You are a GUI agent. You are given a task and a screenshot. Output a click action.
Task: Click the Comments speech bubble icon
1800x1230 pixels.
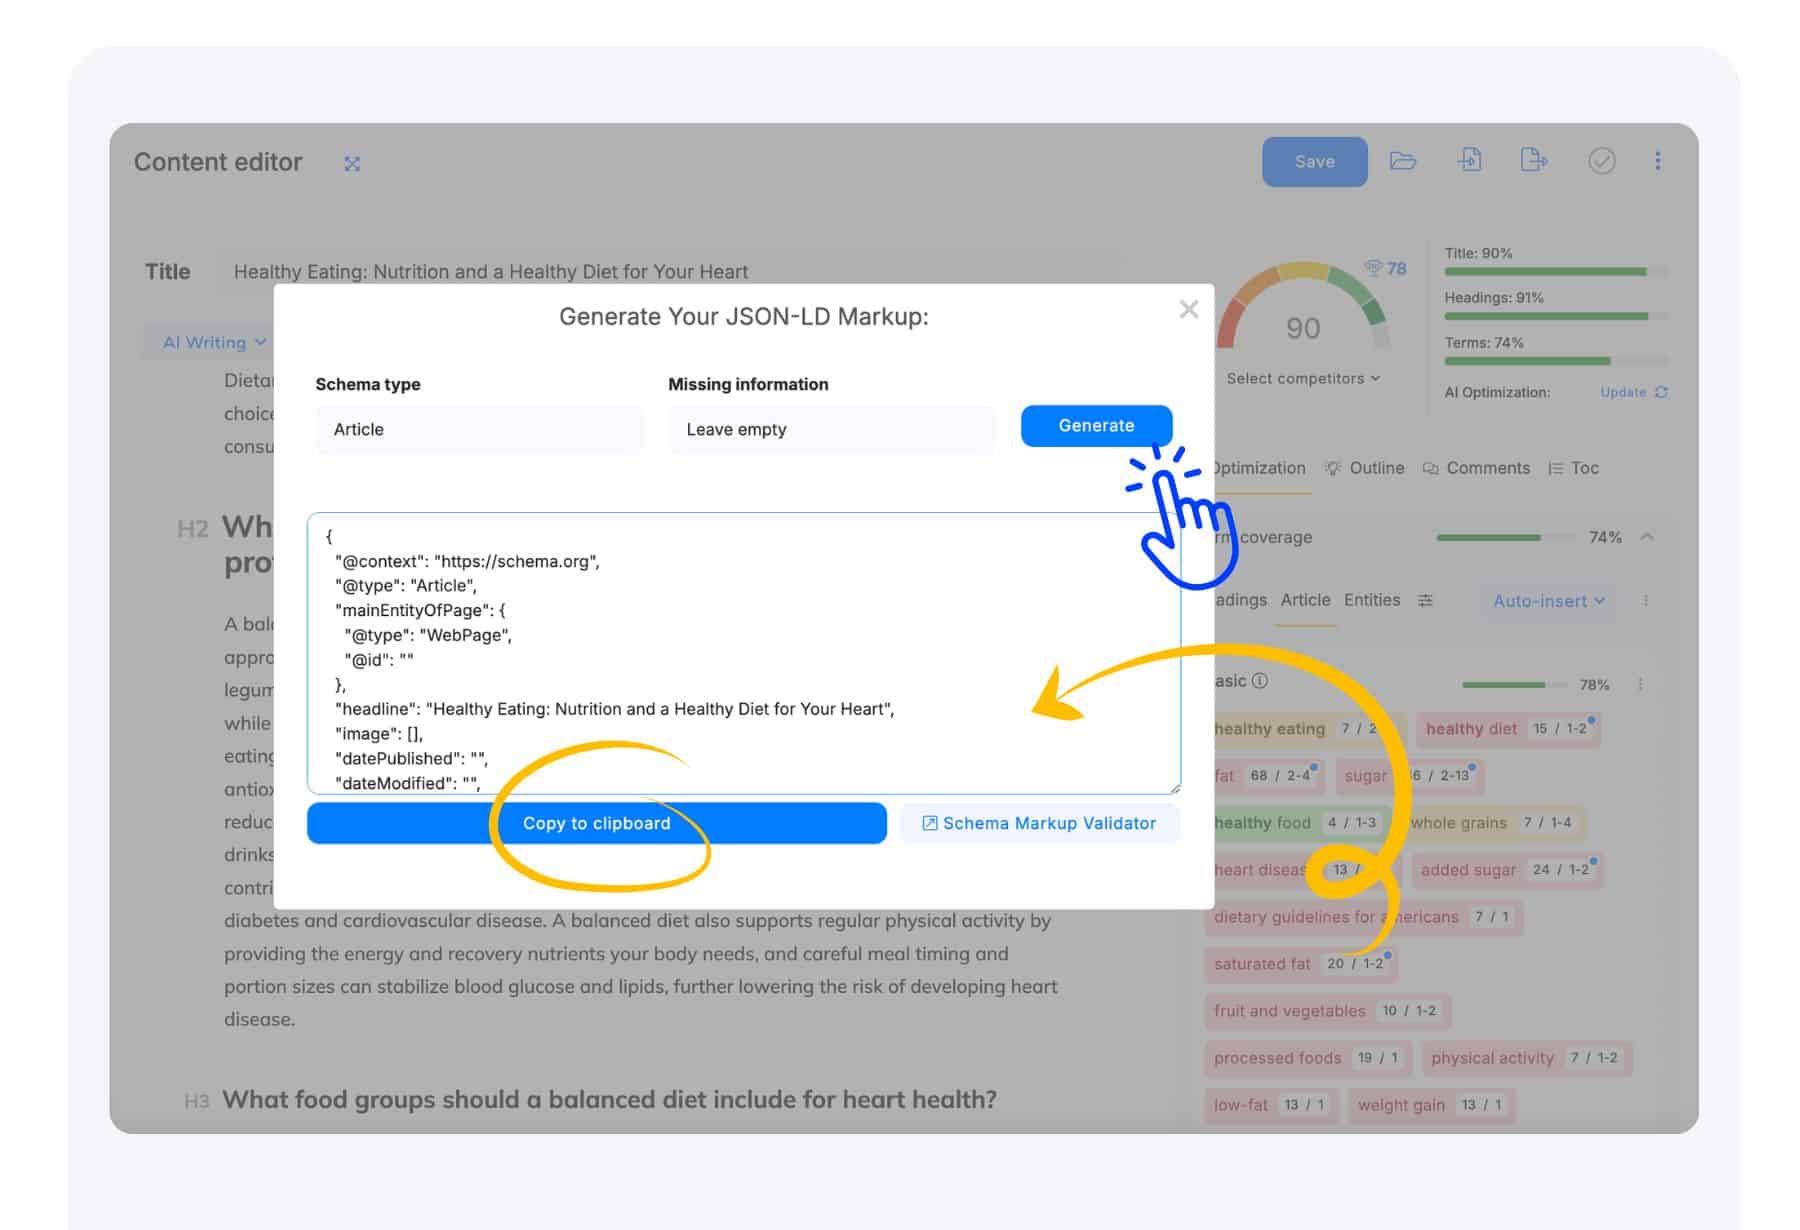[1430, 468]
